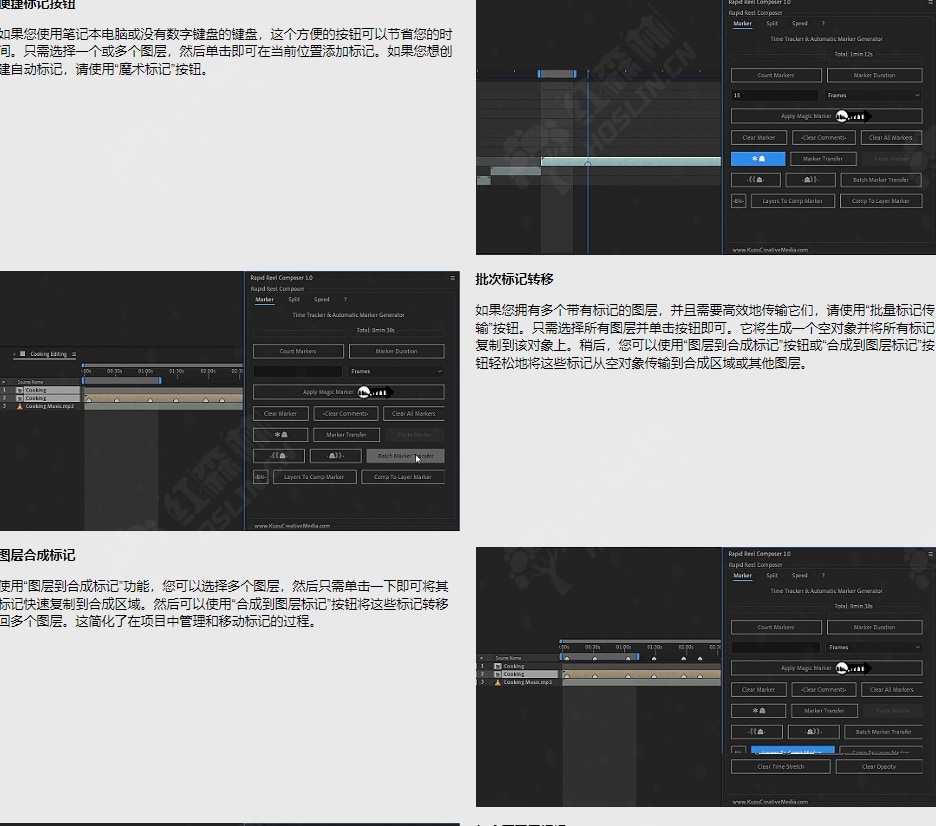Click Batch Marker Transfer in the middle screenshot
Image resolution: width=936 pixels, height=826 pixels.
pyautogui.click(x=405, y=456)
